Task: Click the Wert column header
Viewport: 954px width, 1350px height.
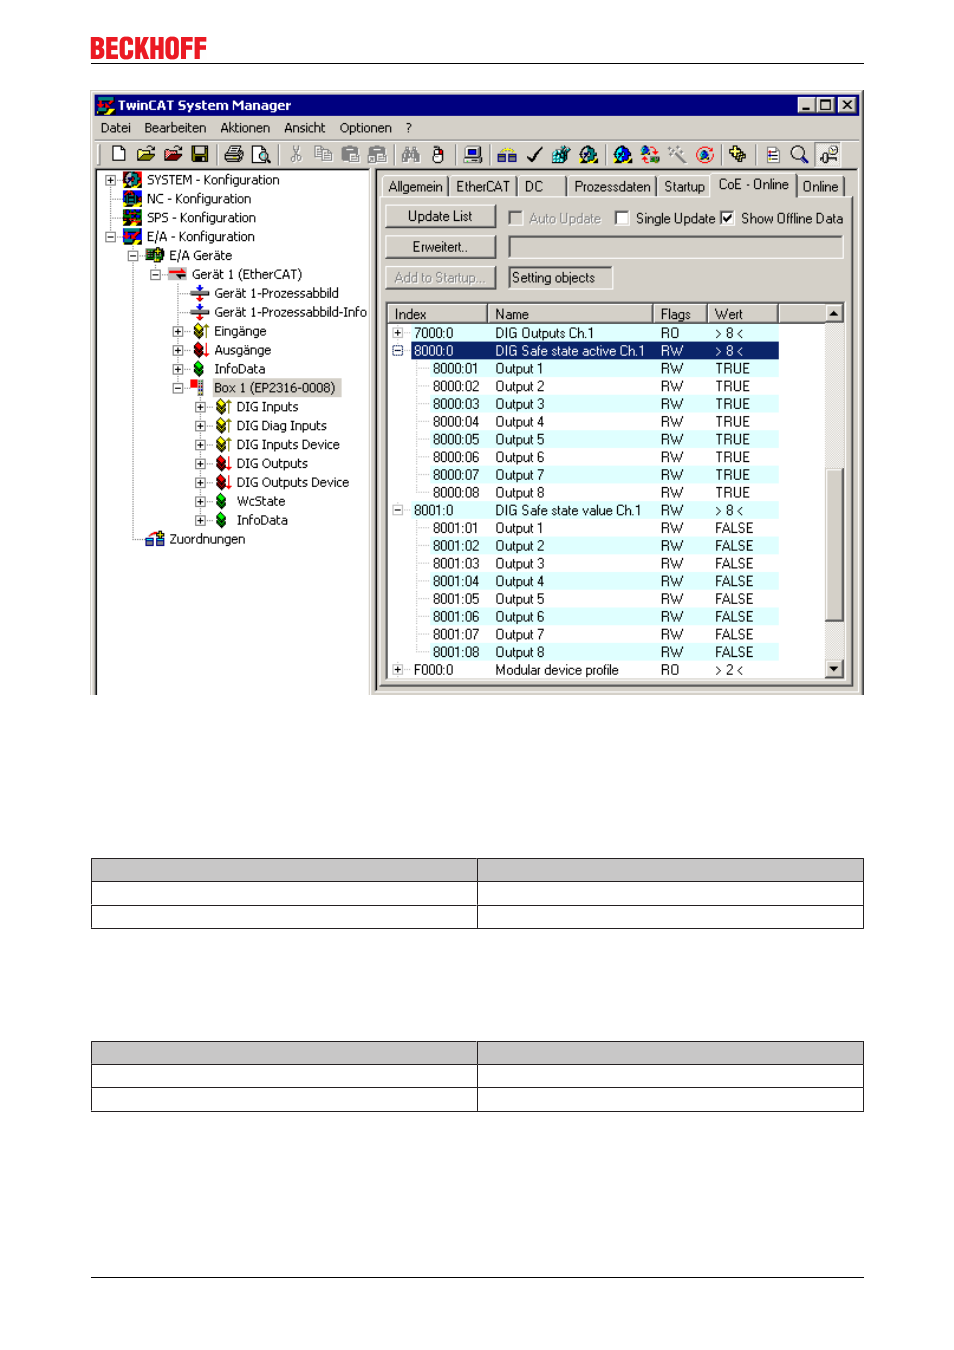Action: click(743, 314)
